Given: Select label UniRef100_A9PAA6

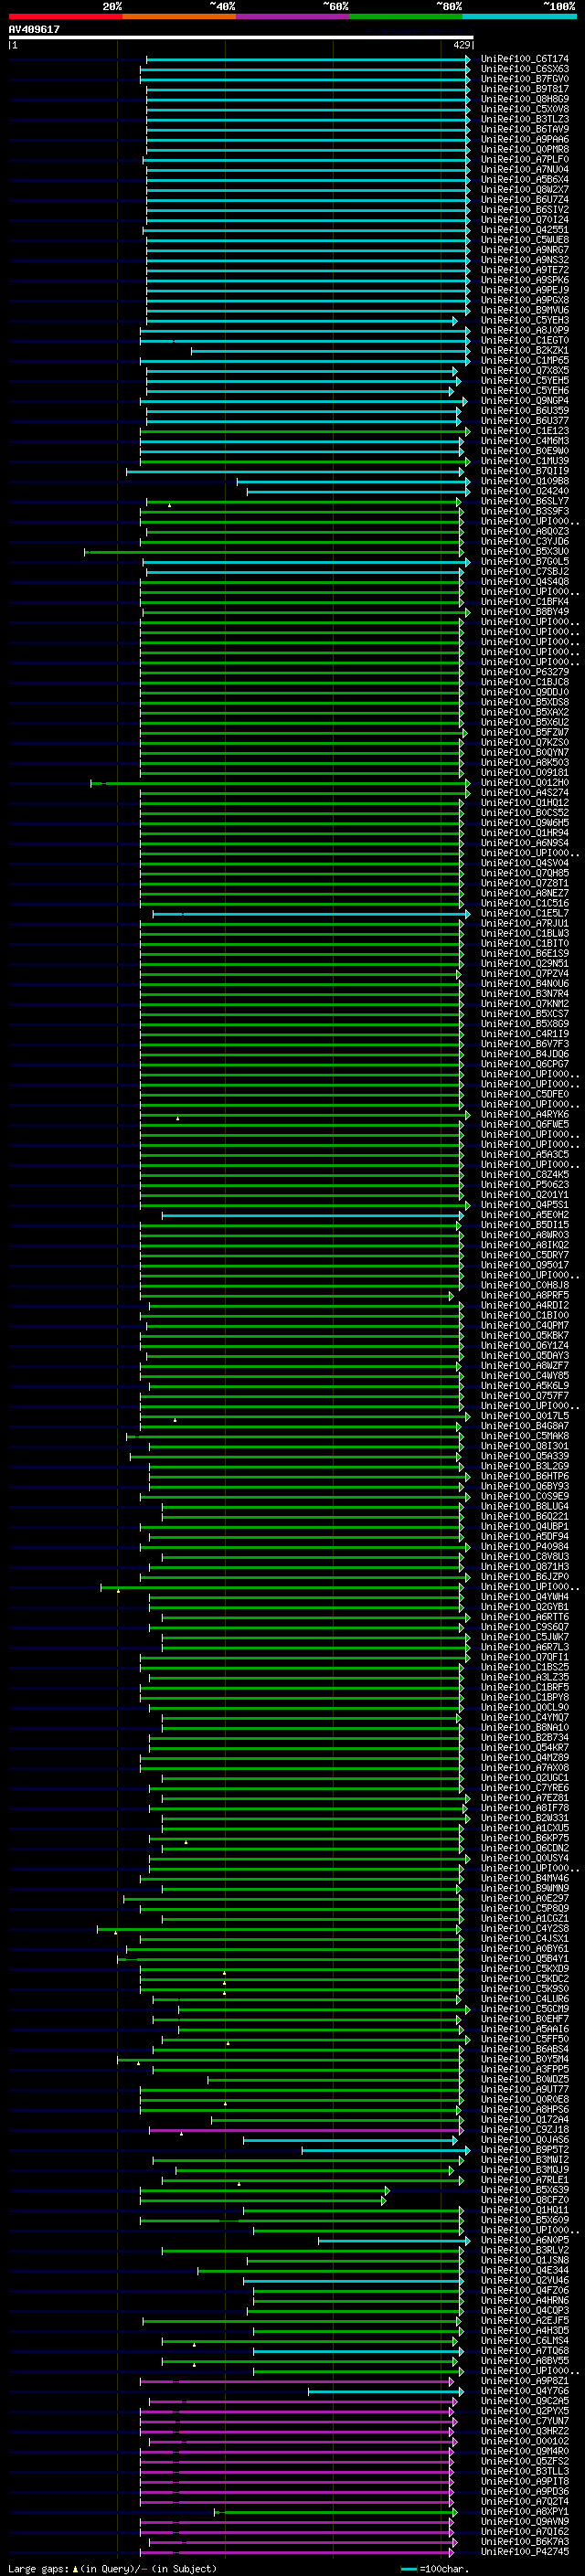Looking at the screenshot, I should [x=525, y=139].
